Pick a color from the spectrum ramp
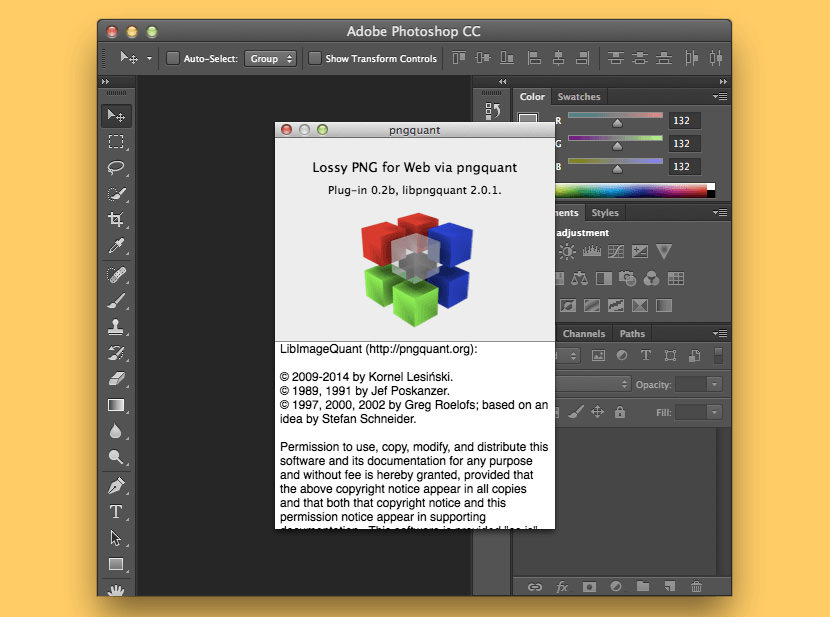Viewport: 830px width, 617px height. tap(631, 190)
